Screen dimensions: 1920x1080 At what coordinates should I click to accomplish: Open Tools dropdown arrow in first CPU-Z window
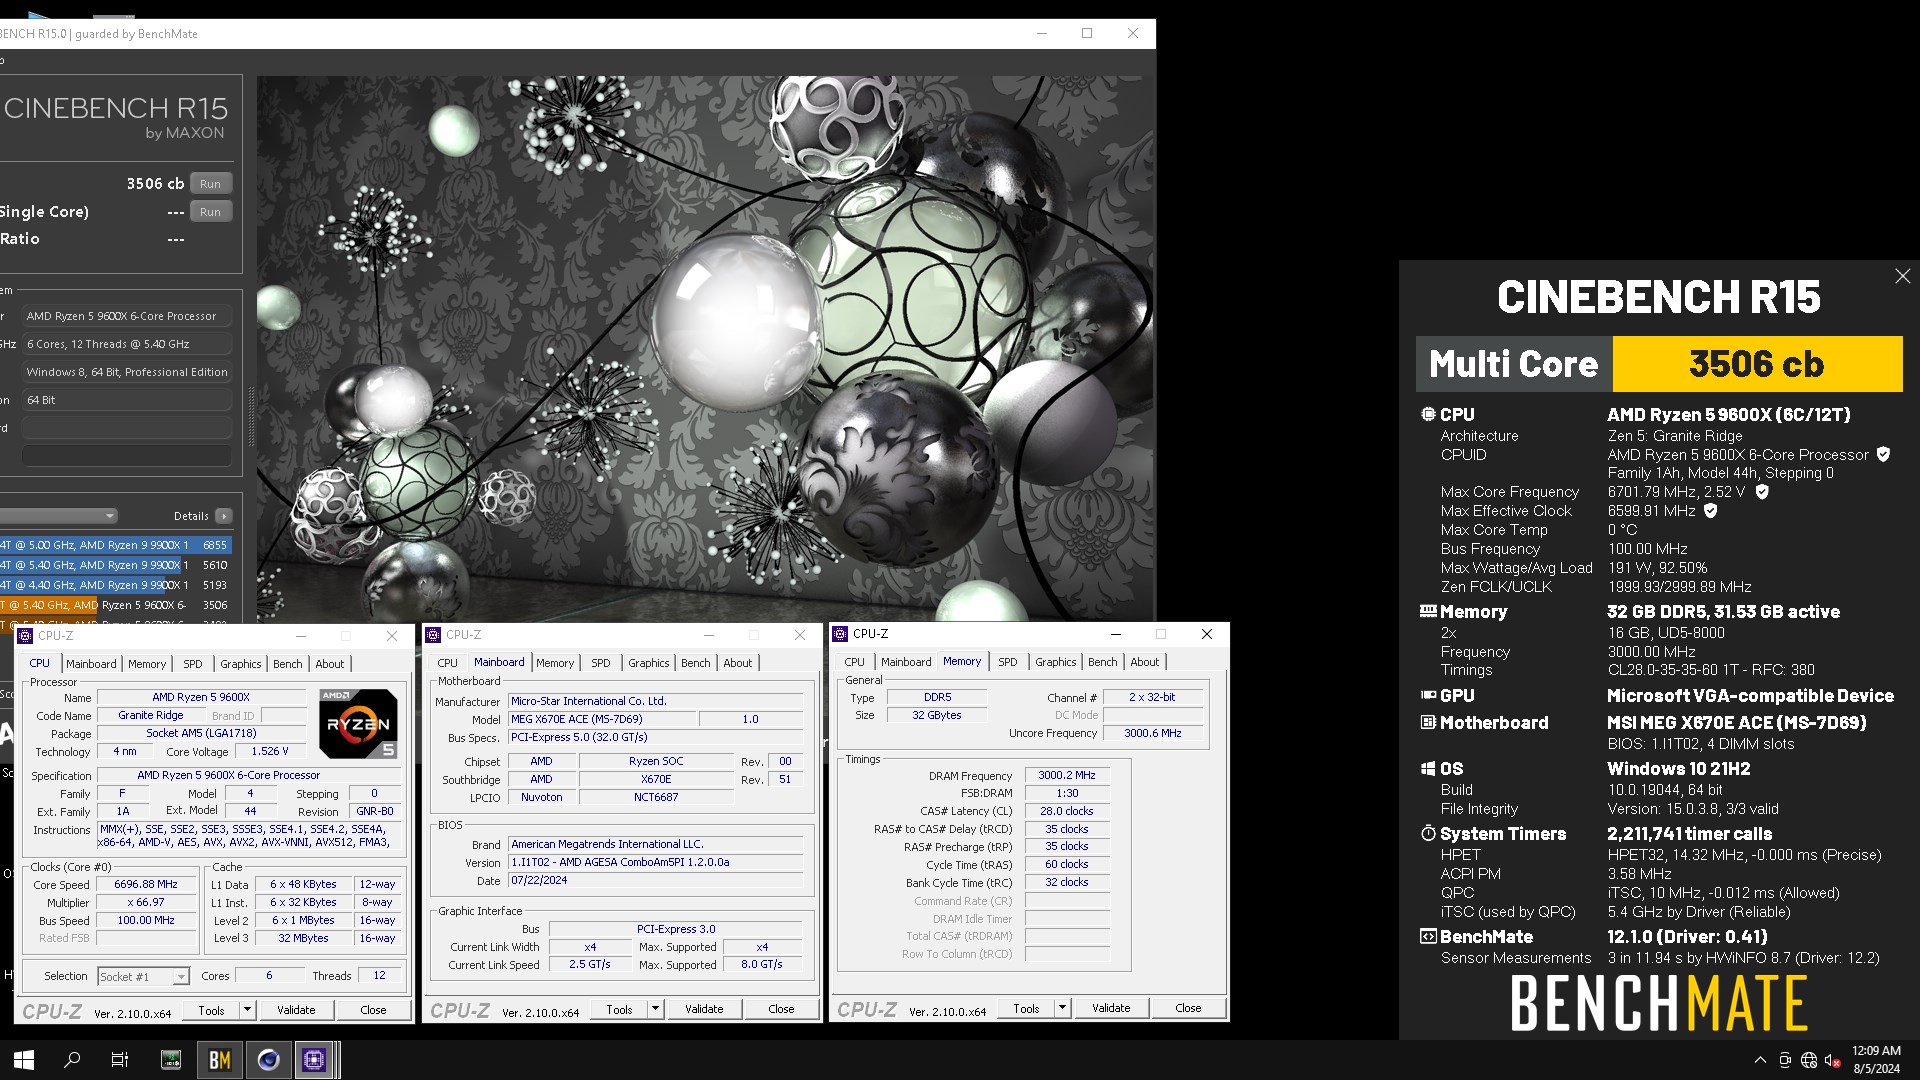pos(247,1010)
